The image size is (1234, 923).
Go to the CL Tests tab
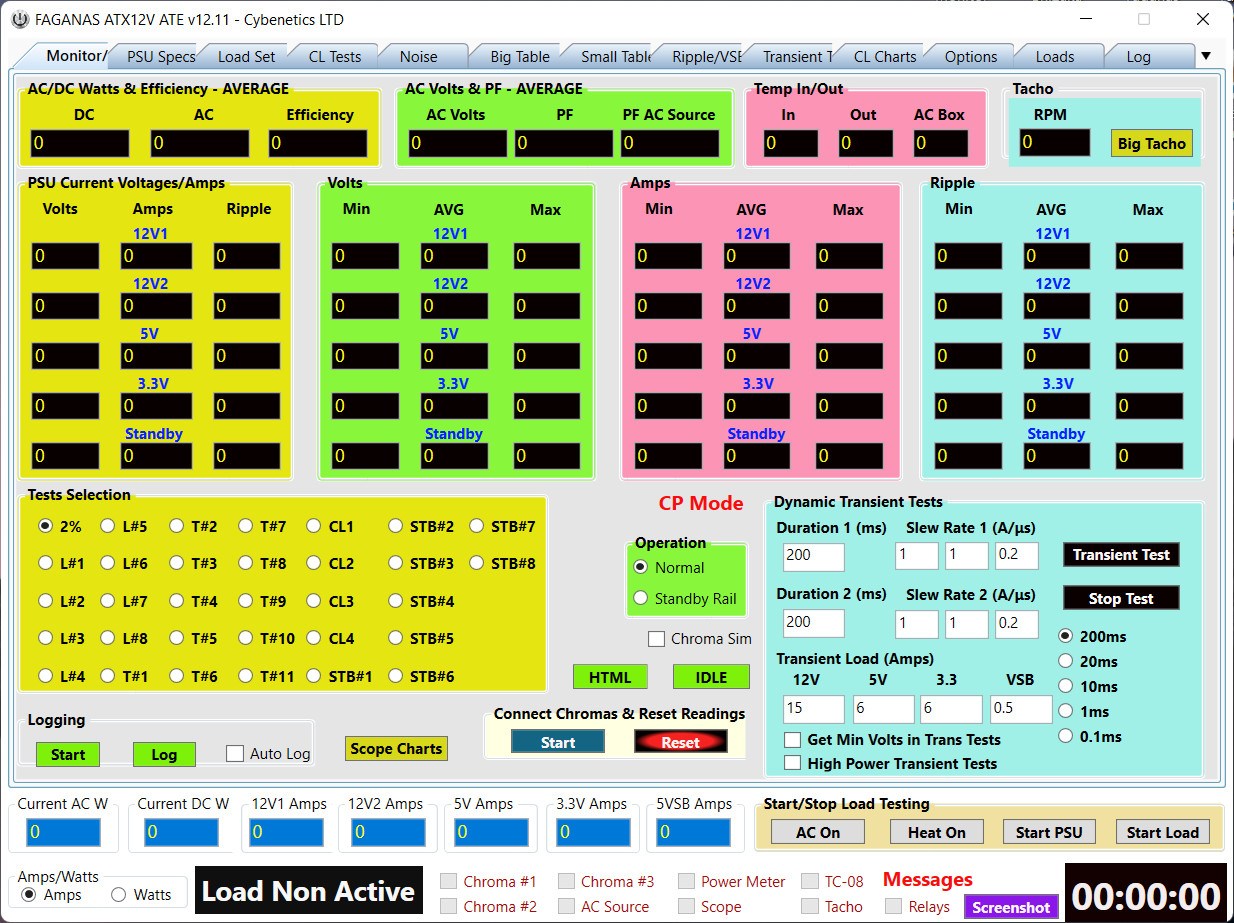click(334, 56)
